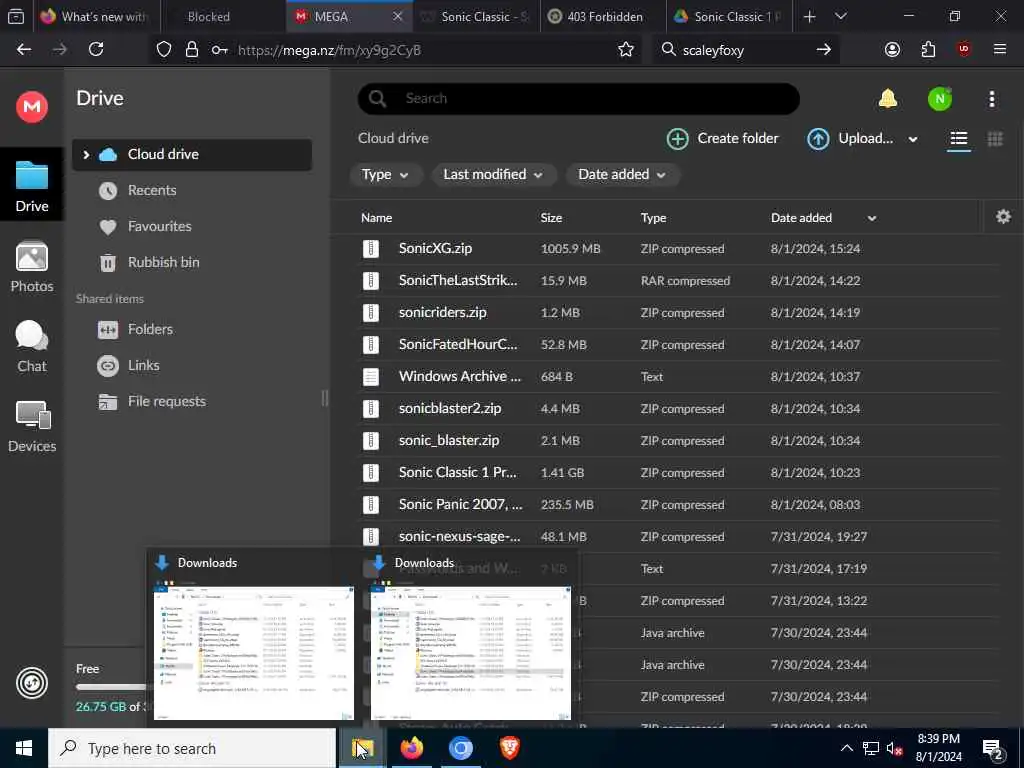Open the Rubbish bin

(x=191, y=262)
